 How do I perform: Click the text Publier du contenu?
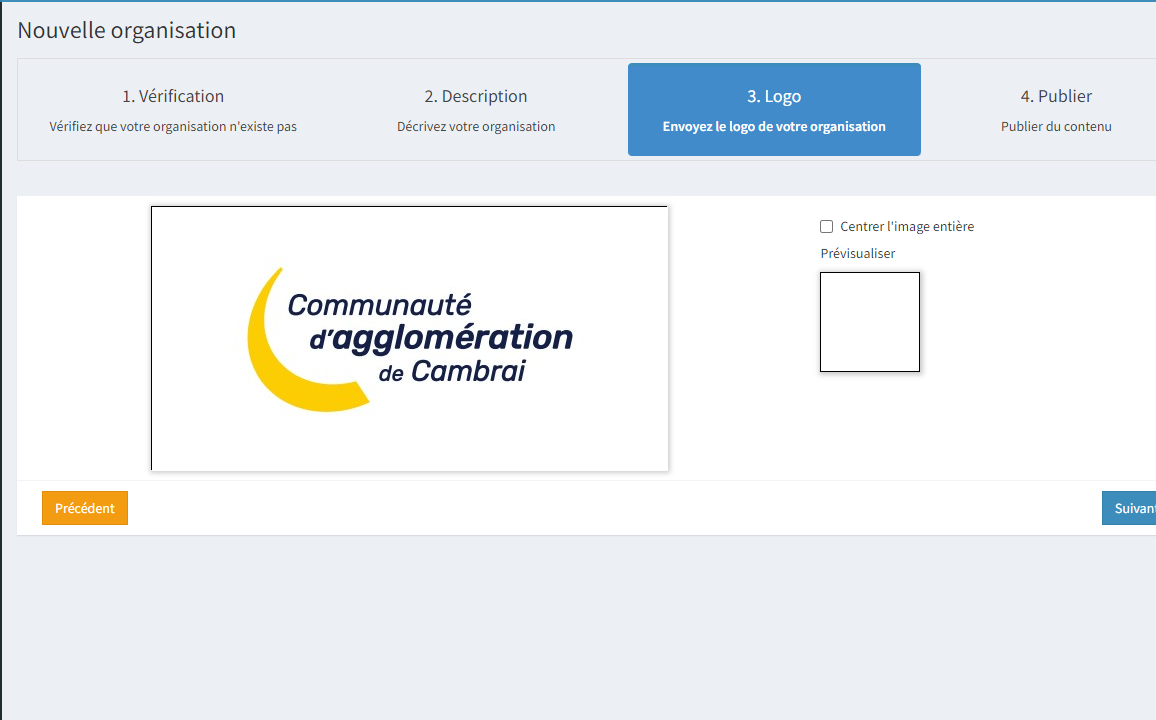[1056, 127]
